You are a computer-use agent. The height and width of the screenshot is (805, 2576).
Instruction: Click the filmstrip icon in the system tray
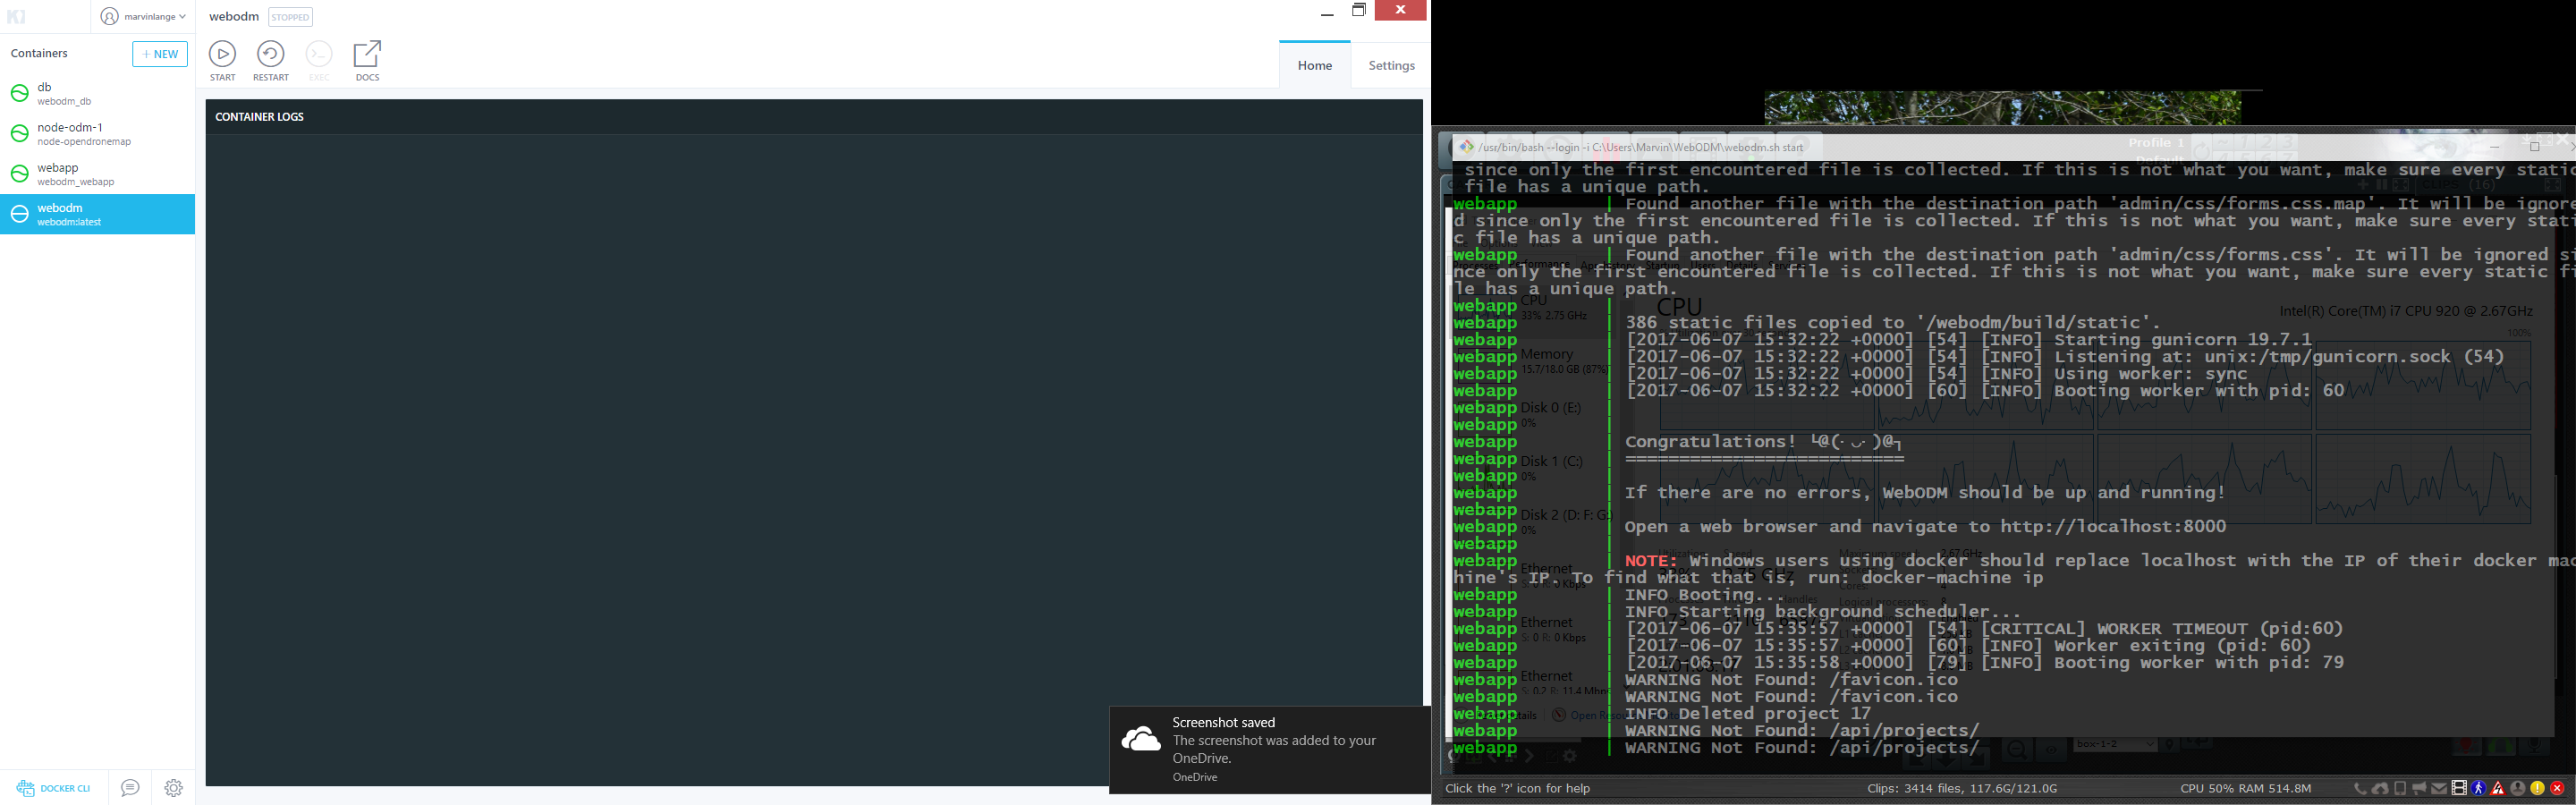tap(2459, 788)
